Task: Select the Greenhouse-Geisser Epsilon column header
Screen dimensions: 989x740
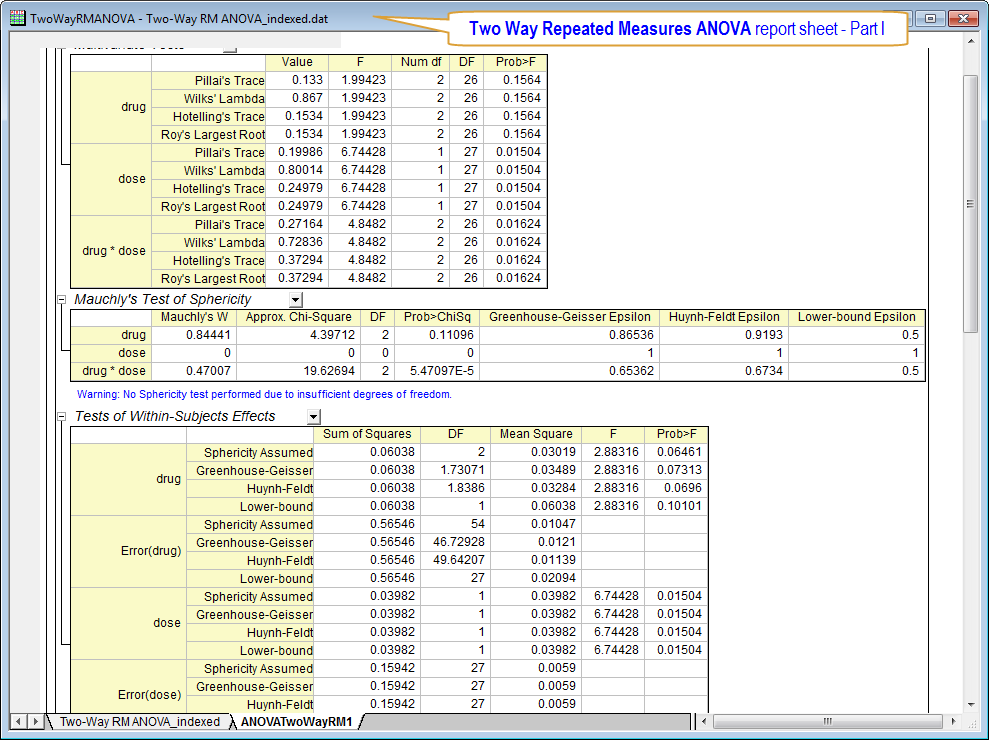Action: 570,317
